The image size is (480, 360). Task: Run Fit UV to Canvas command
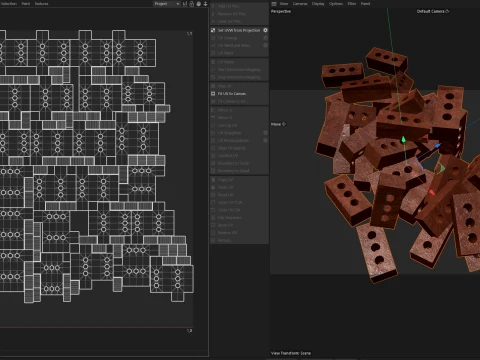[239, 94]
